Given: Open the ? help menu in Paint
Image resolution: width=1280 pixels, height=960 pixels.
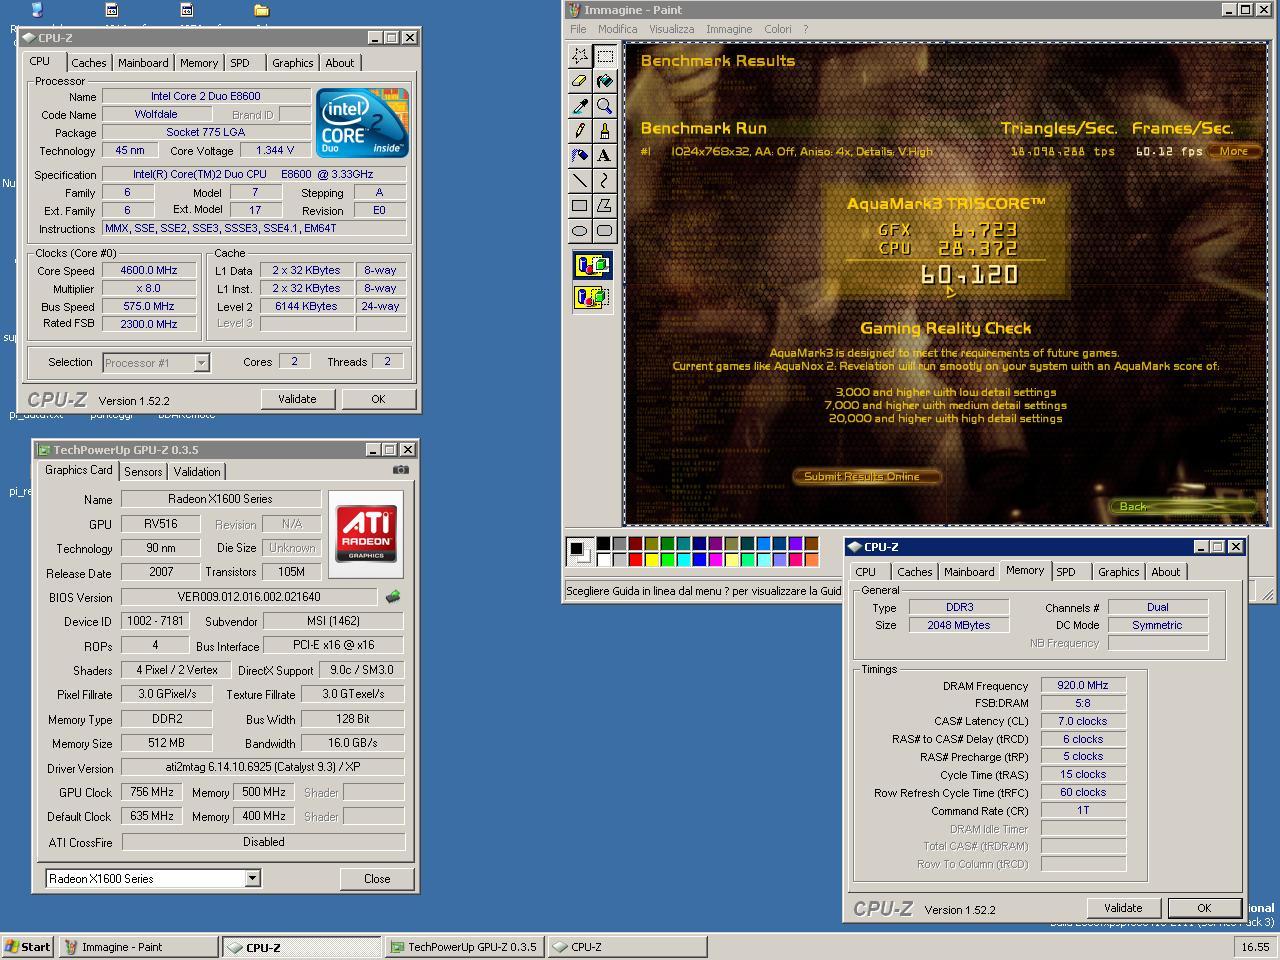Looking at the screenshot, I should (x=805, y=29).
